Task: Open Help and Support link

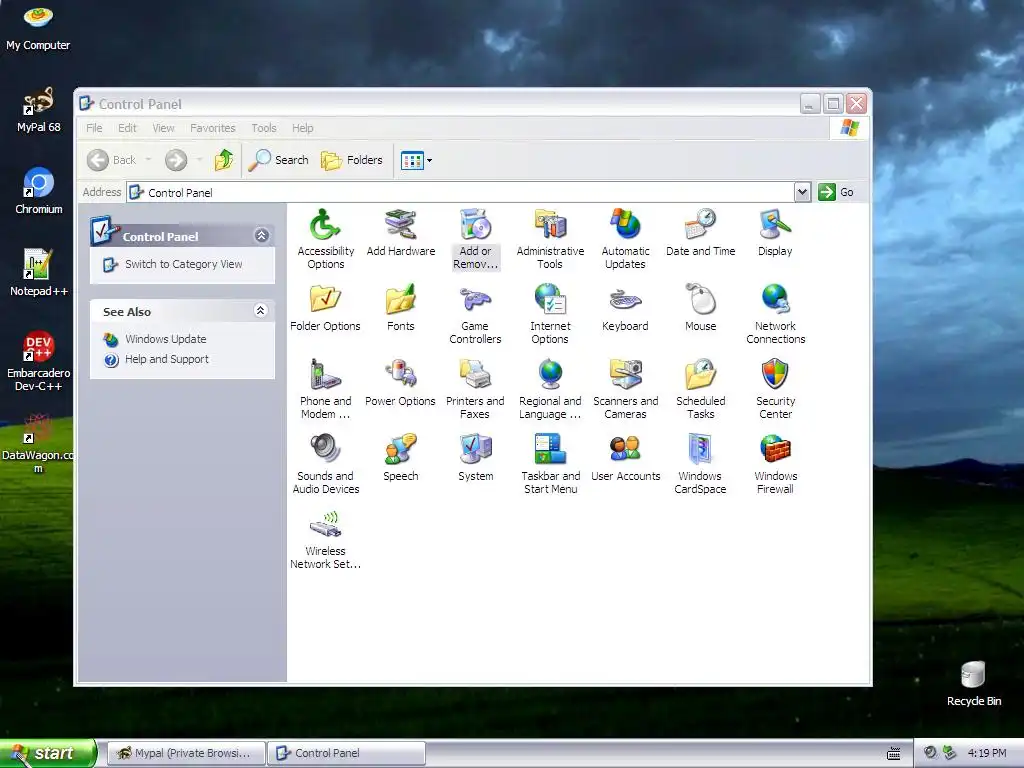Action: point(167,359)
